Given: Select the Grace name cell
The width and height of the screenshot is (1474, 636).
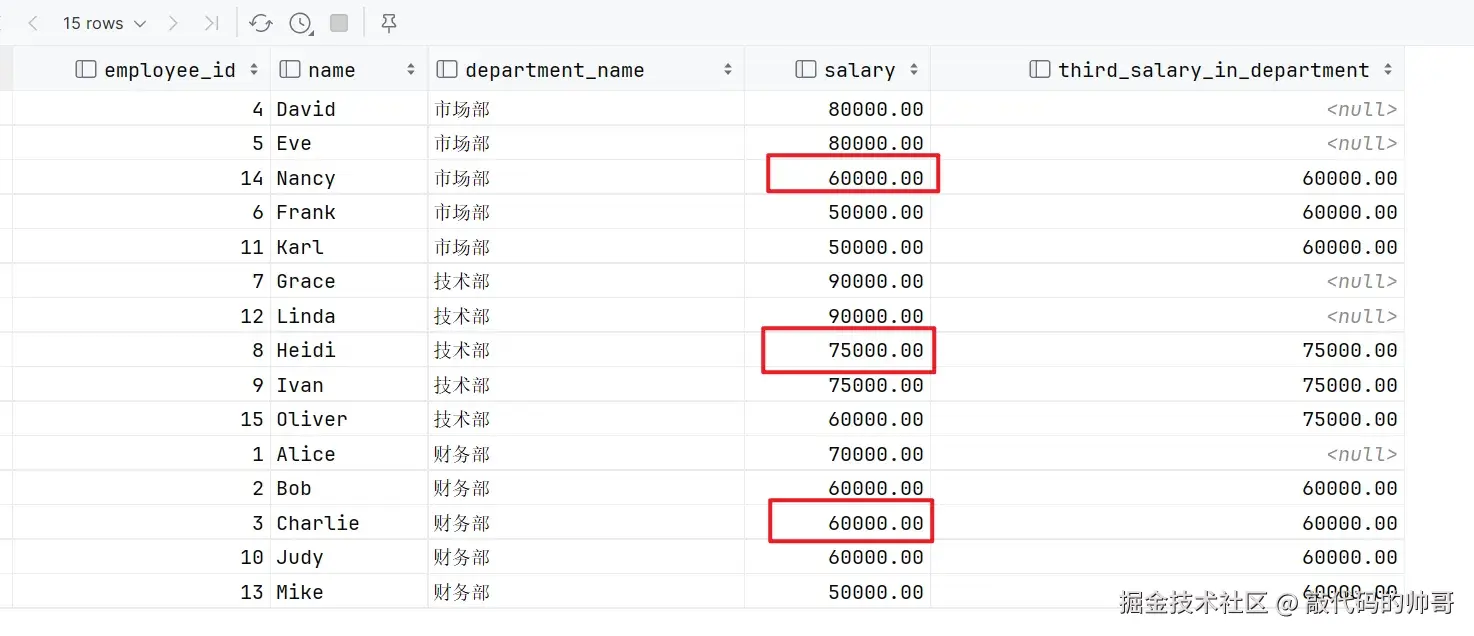Looking at the screenshot, I should pyautogui.click(x=349, y=281).
